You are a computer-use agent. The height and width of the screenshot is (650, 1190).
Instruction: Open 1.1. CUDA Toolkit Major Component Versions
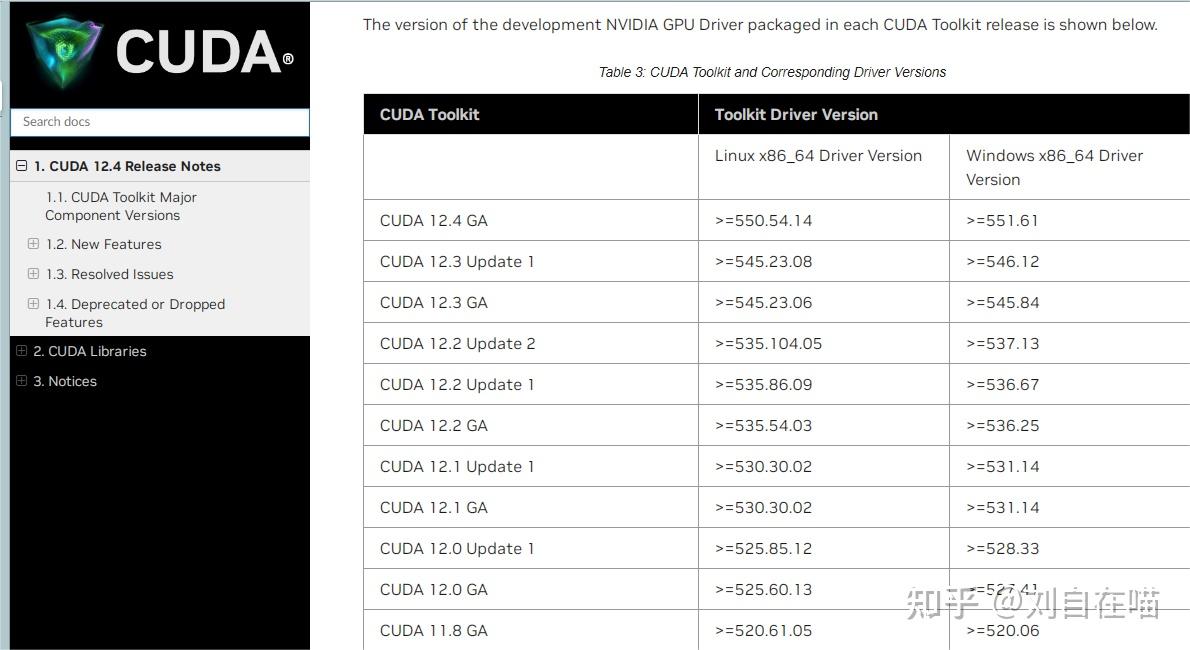point(121,206)
